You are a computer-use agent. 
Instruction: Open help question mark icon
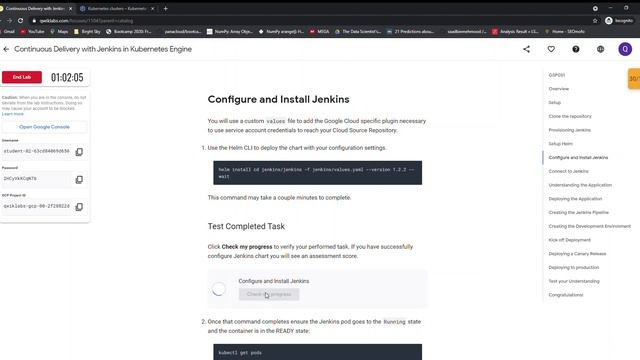576,49
